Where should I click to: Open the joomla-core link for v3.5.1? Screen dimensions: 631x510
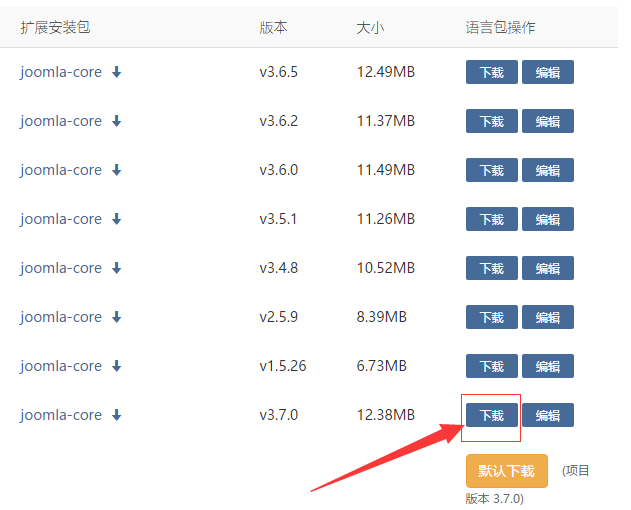[x=61, y=219]
